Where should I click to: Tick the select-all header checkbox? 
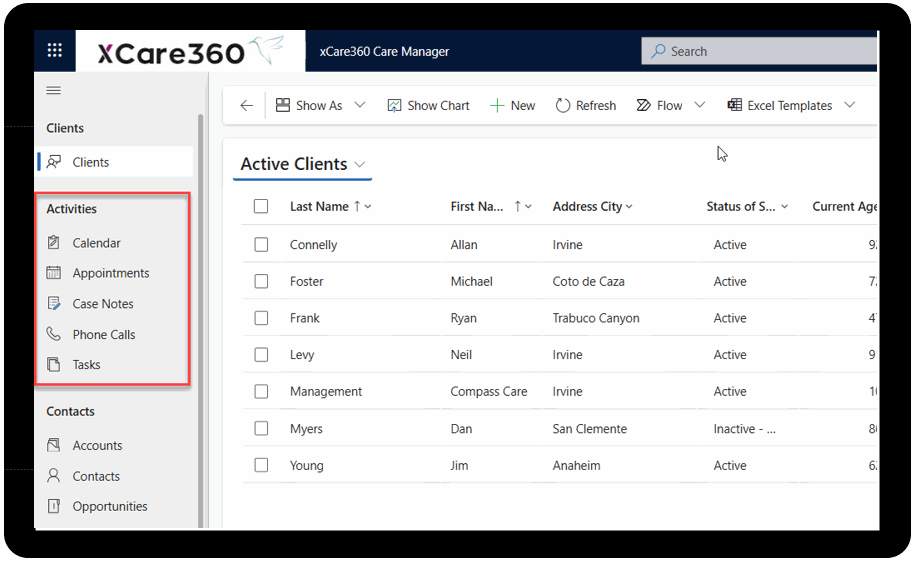click(x=261, y=206)
